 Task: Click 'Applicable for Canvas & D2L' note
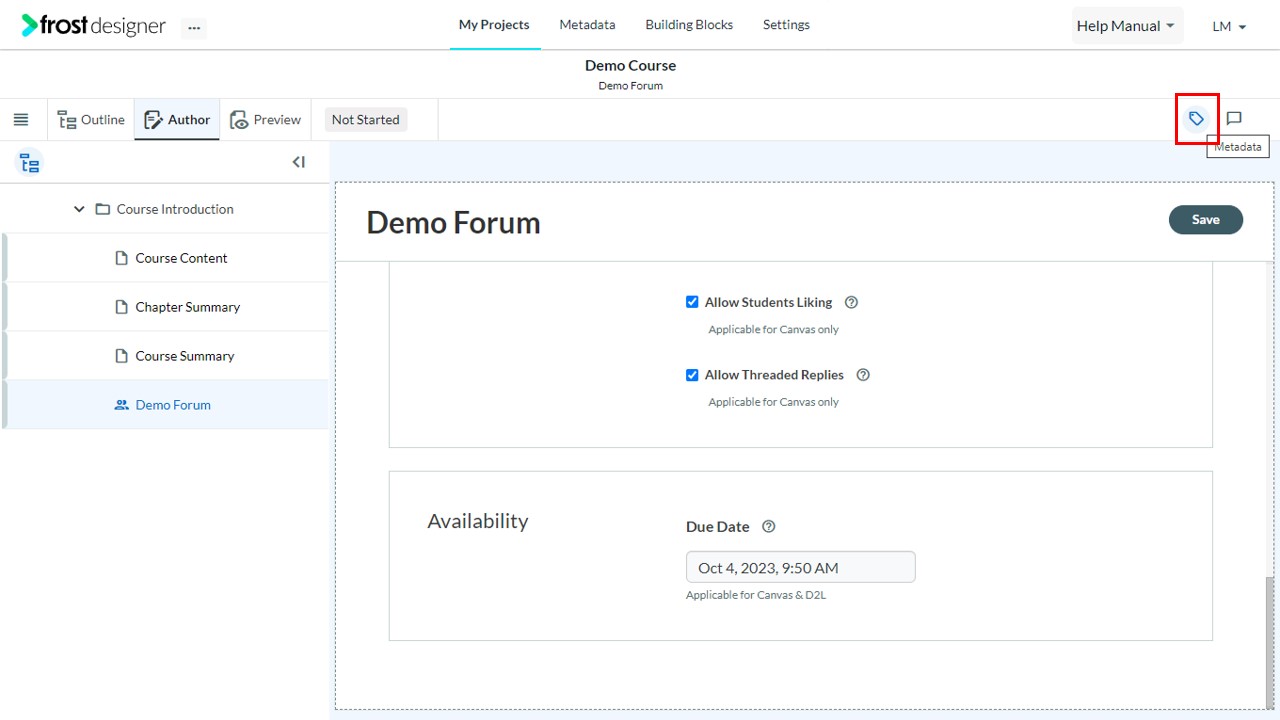pos(756,595)
